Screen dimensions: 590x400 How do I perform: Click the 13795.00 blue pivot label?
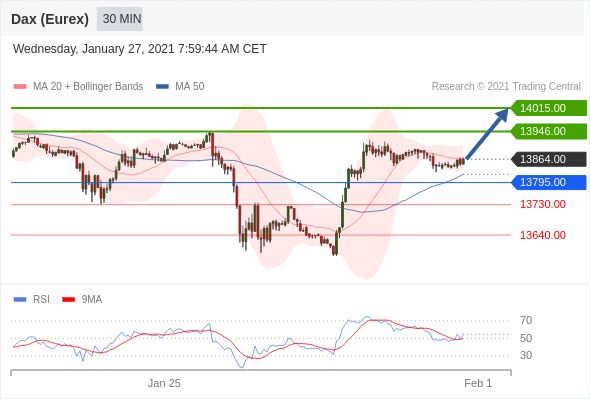pos(549,183)
